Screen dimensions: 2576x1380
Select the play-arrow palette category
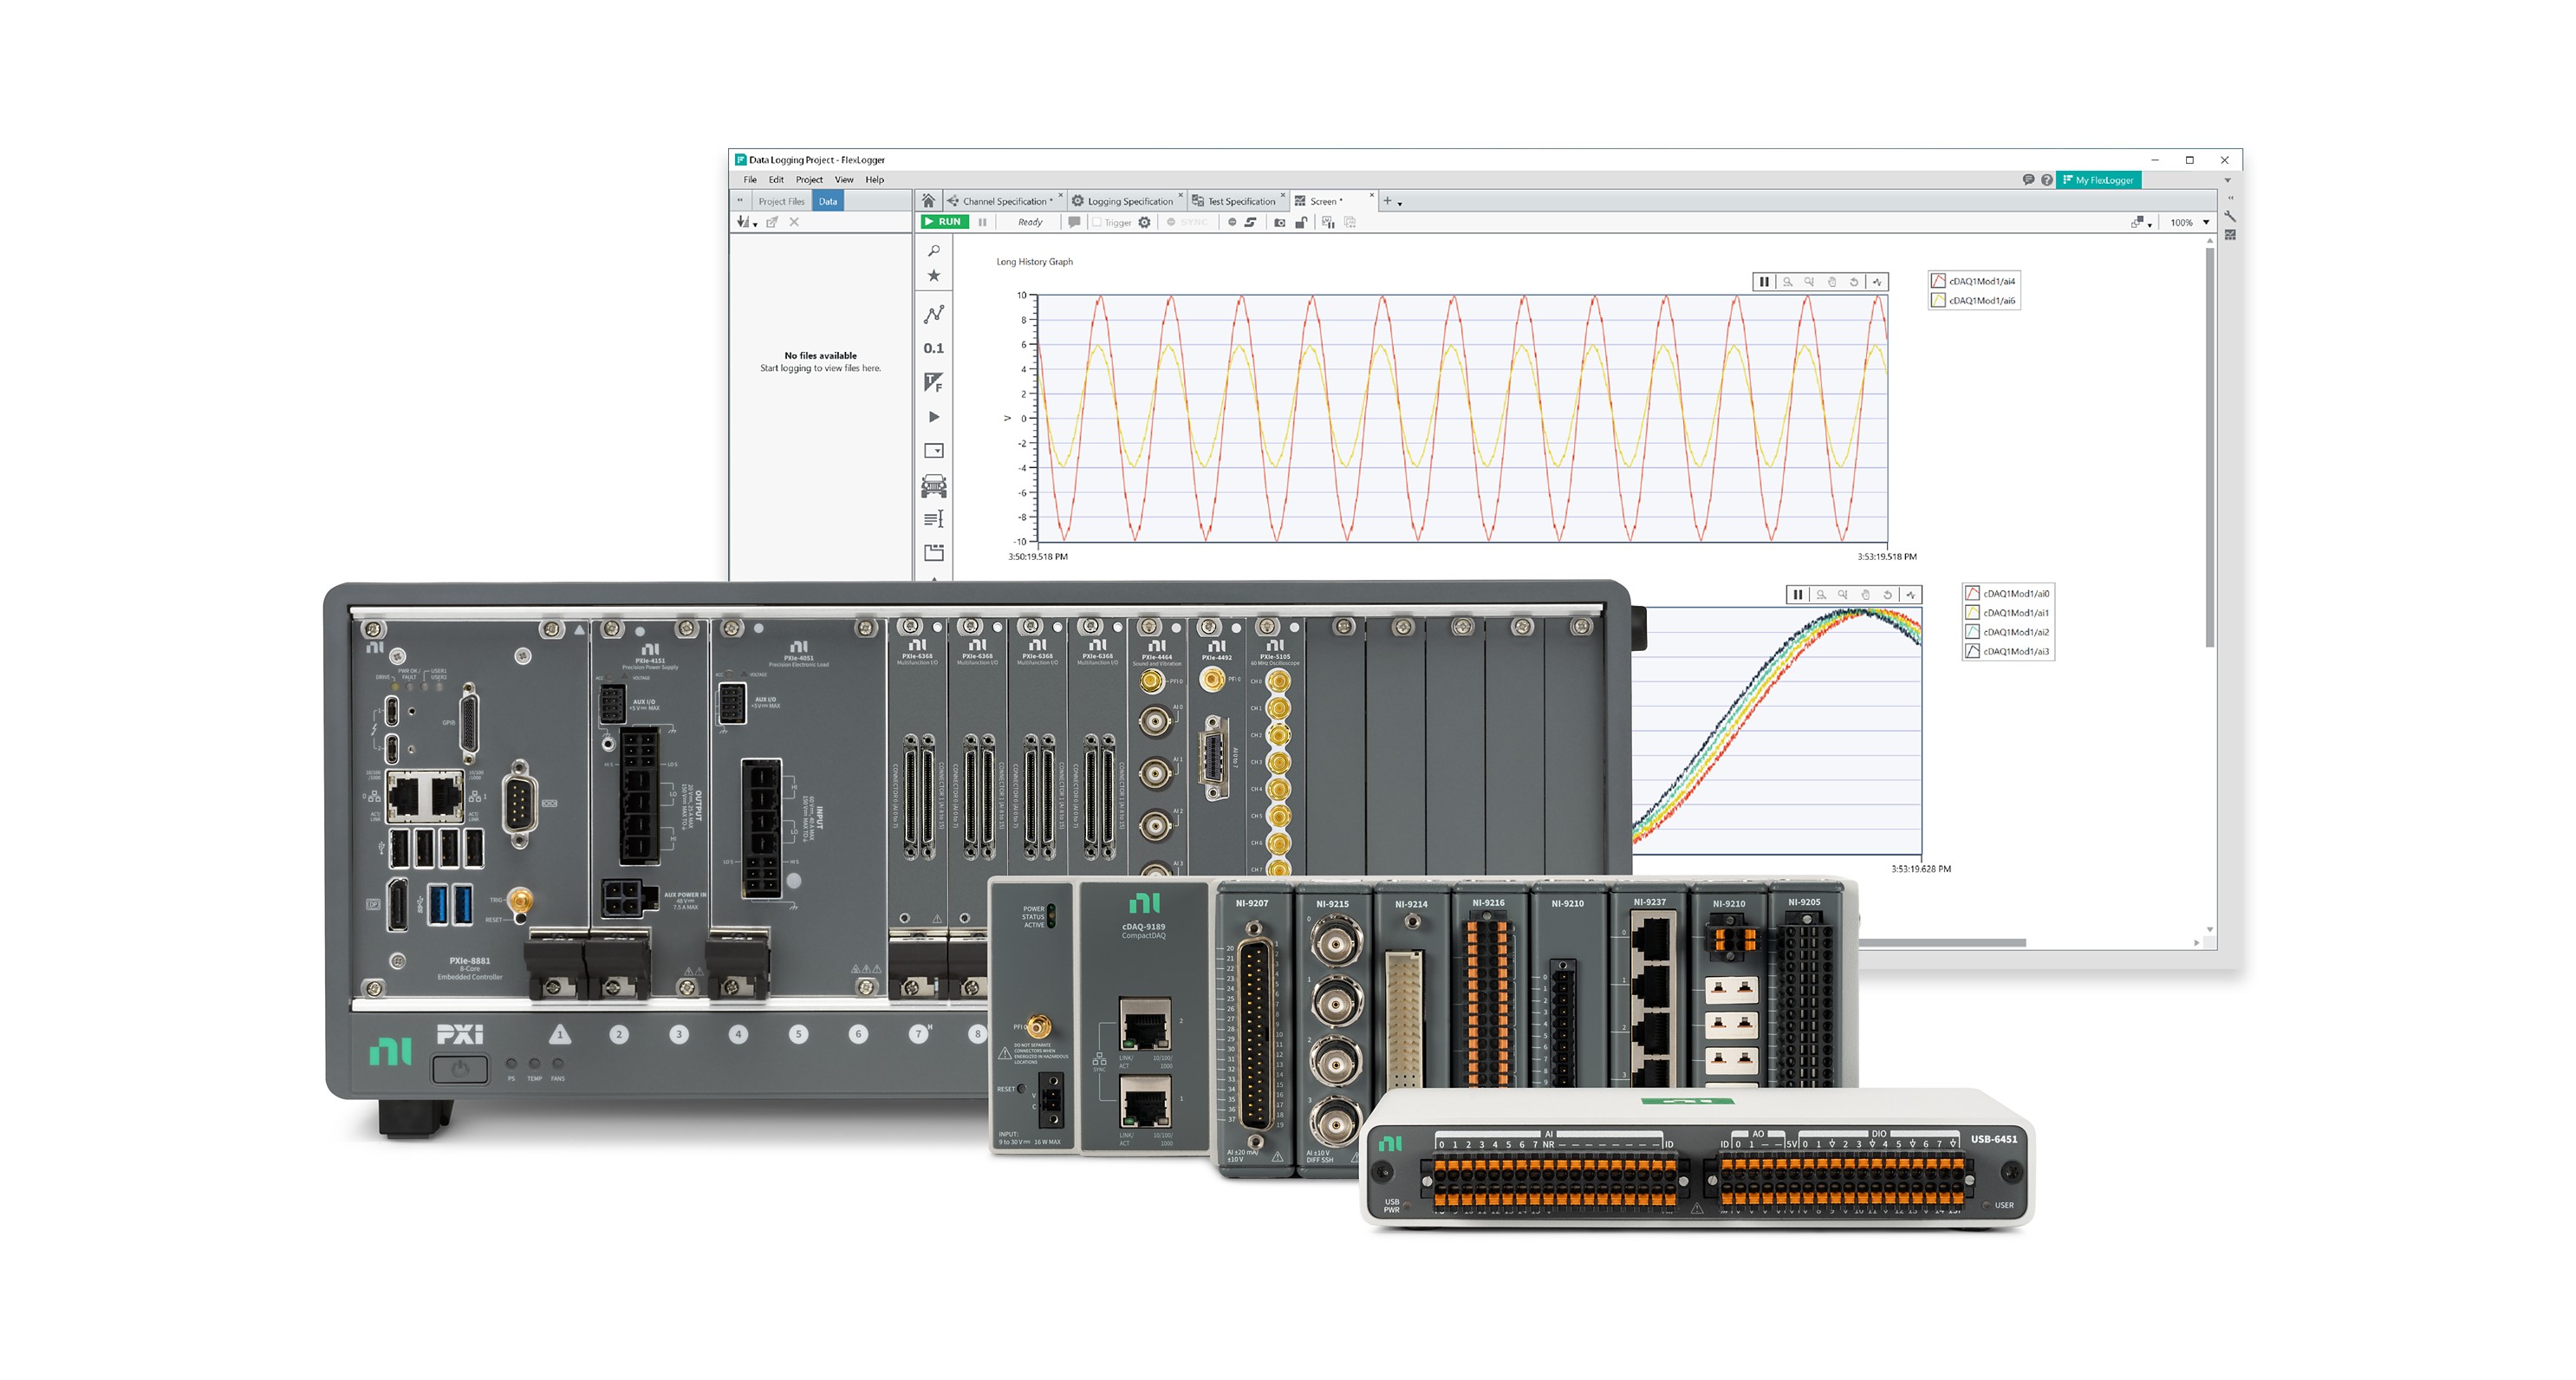[x=934, y=417]
